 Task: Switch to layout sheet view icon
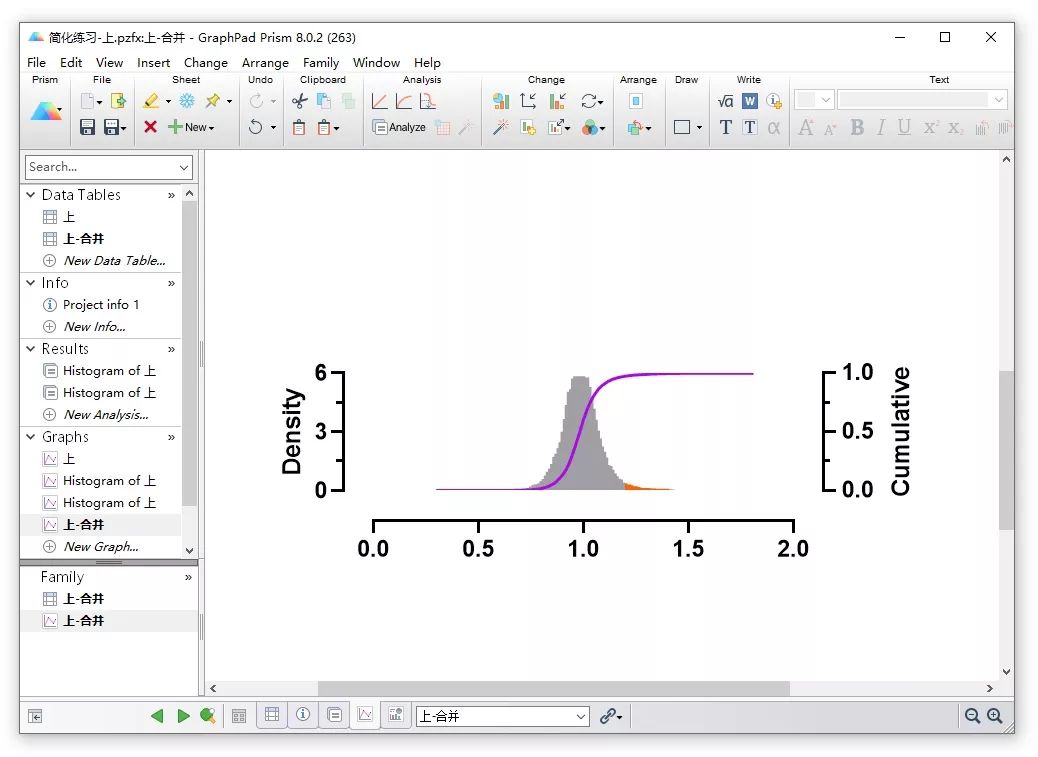click(396, 715)
